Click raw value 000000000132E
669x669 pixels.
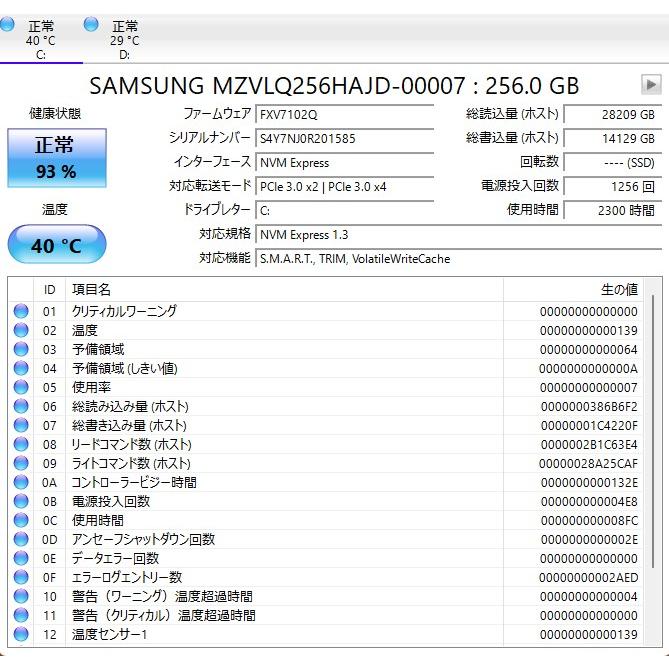(x=589, y=483)
